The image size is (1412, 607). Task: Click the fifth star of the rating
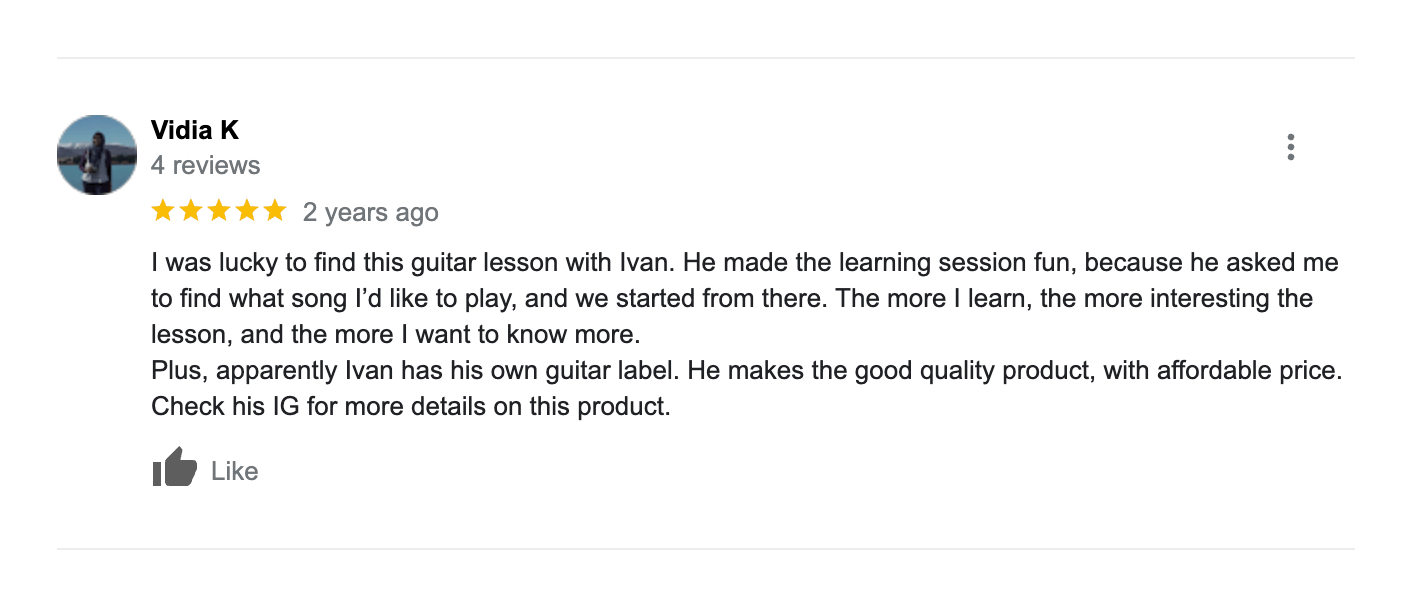point(275,210)
